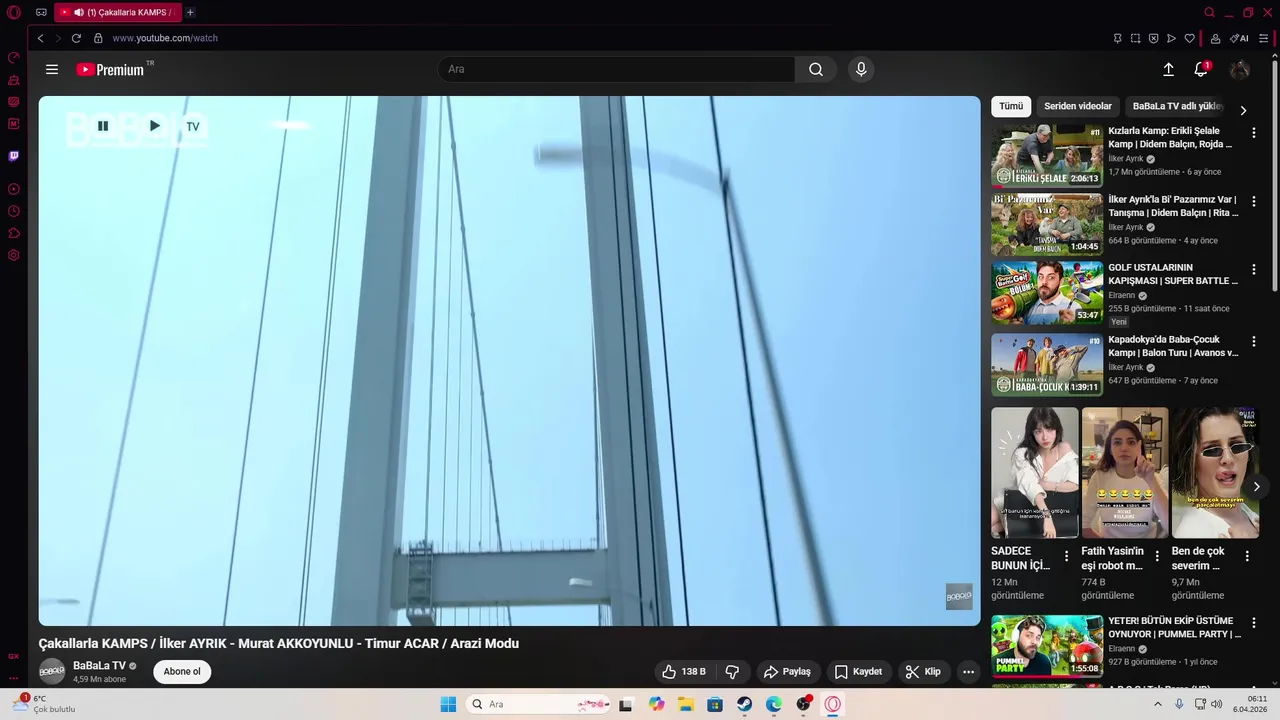Screen dimensions: 1280x720
Task: Open BaBaLa TV channel name link
Action: click(99, 666)
